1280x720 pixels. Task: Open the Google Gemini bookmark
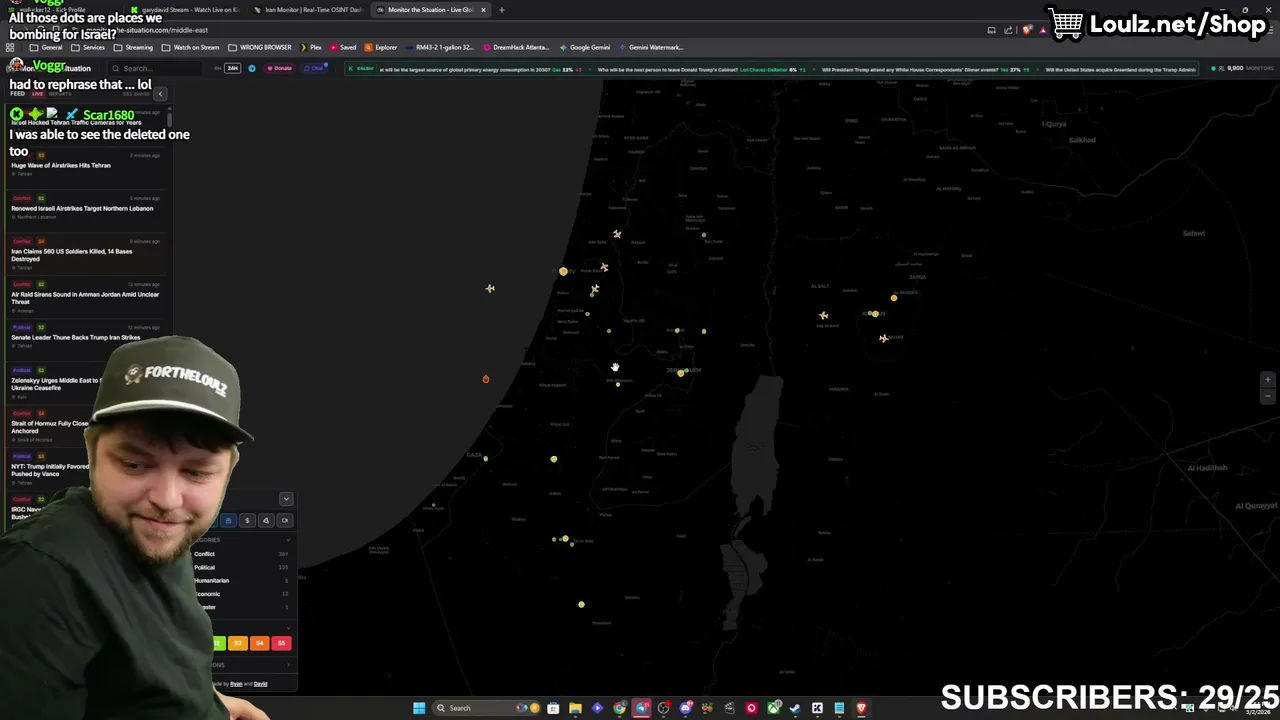pos(584,47)
